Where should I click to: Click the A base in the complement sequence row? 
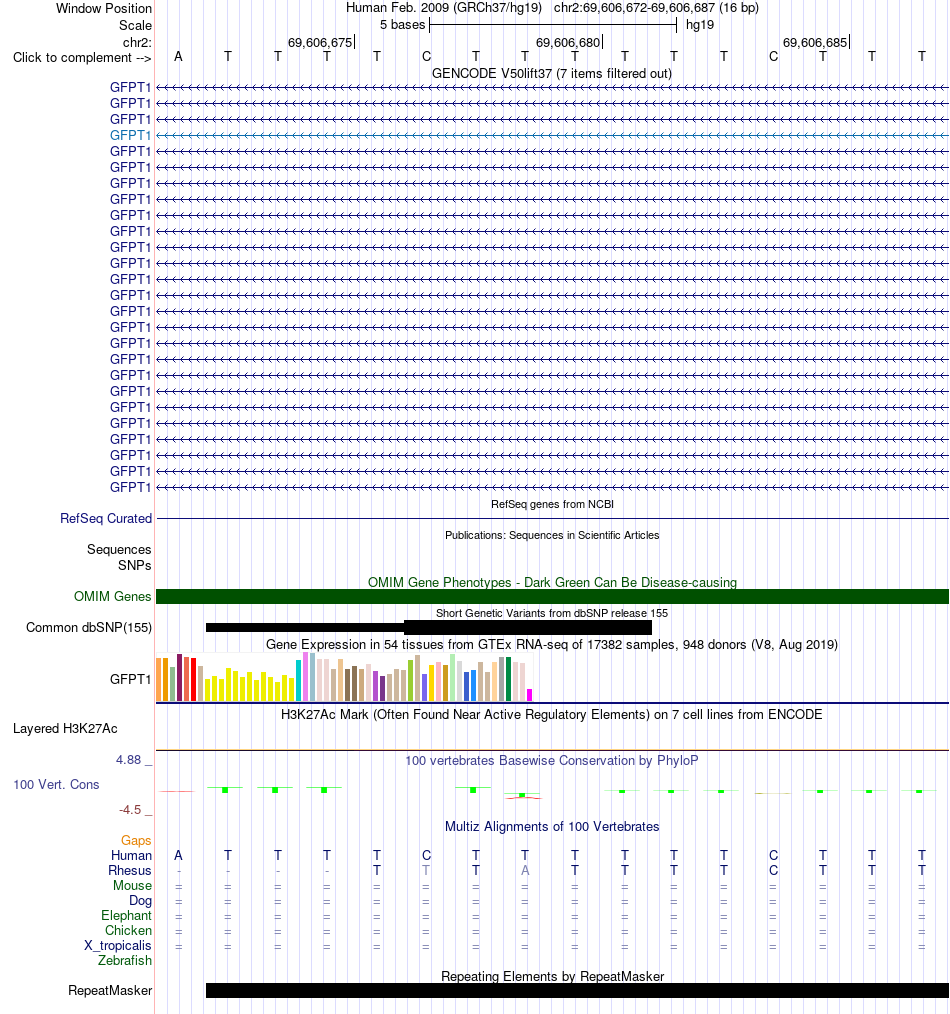178,57
